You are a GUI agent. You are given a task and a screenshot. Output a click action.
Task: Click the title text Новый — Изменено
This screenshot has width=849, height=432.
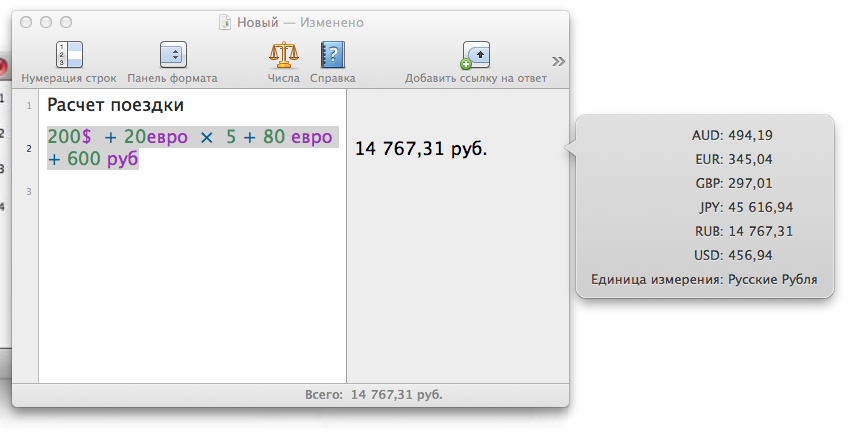coord(301,23)
